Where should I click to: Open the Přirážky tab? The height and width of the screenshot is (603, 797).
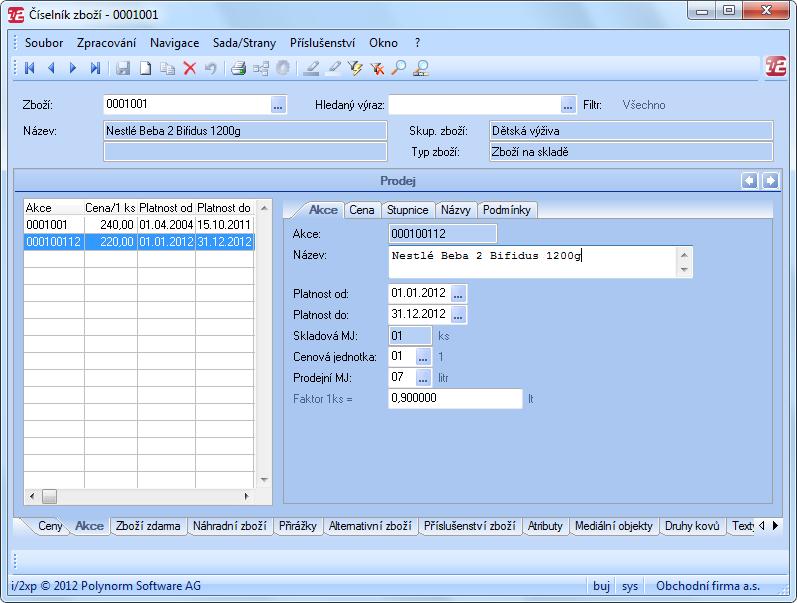tap(297, 526)
